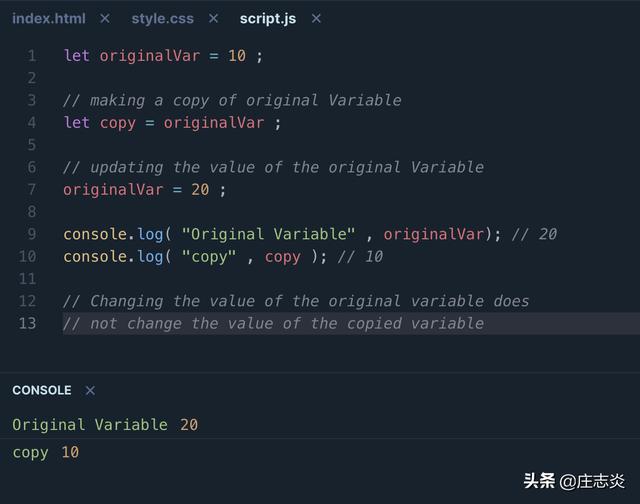Click the 'let copy = originalVar' code line
640x504 pixels.
pyautogui.click(x=172, y=123)
